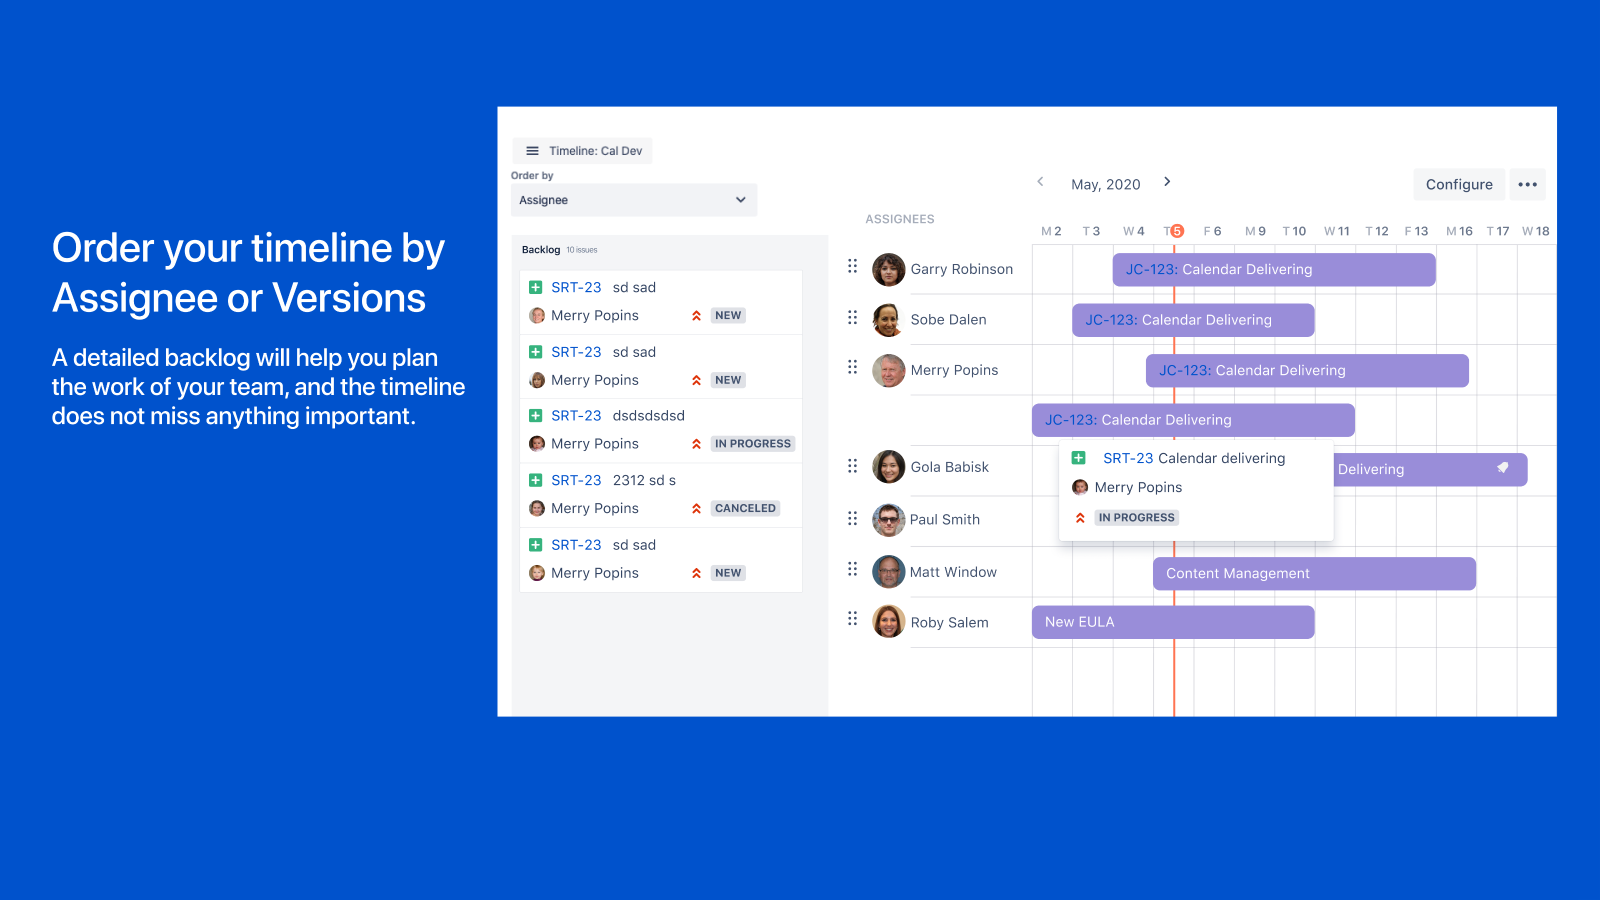Click the Configure button

1458,184
